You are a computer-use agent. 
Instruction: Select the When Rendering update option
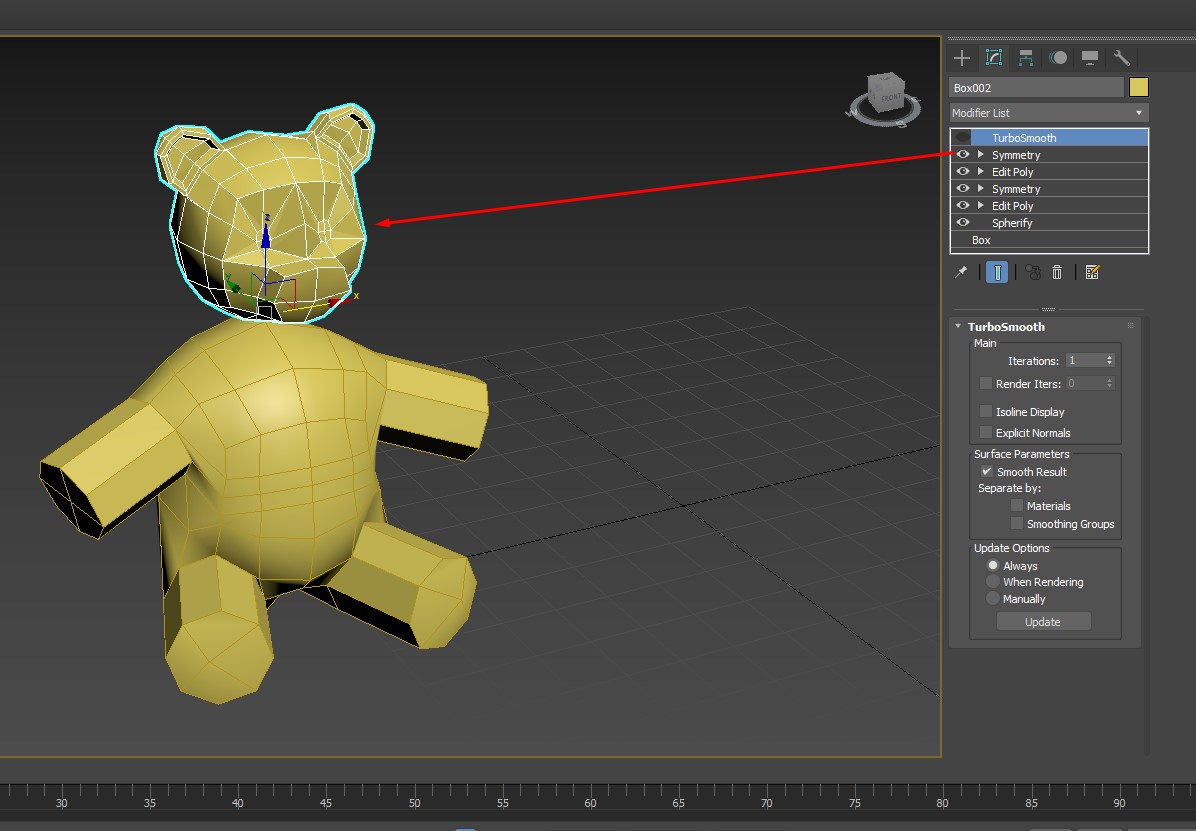pyautogui.click(x=993, y=582)
